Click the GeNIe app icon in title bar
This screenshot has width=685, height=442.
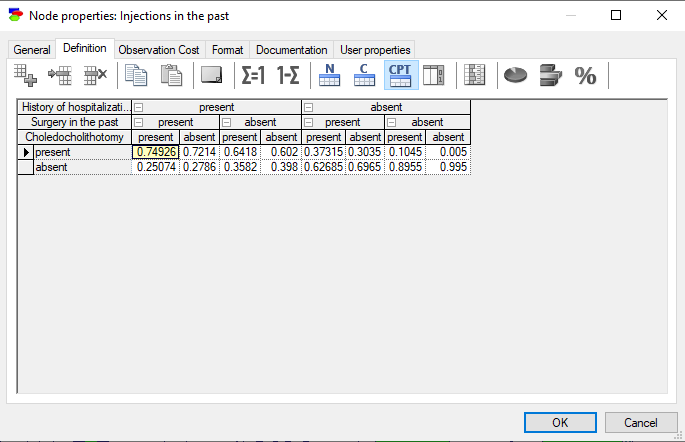[15, 15]
